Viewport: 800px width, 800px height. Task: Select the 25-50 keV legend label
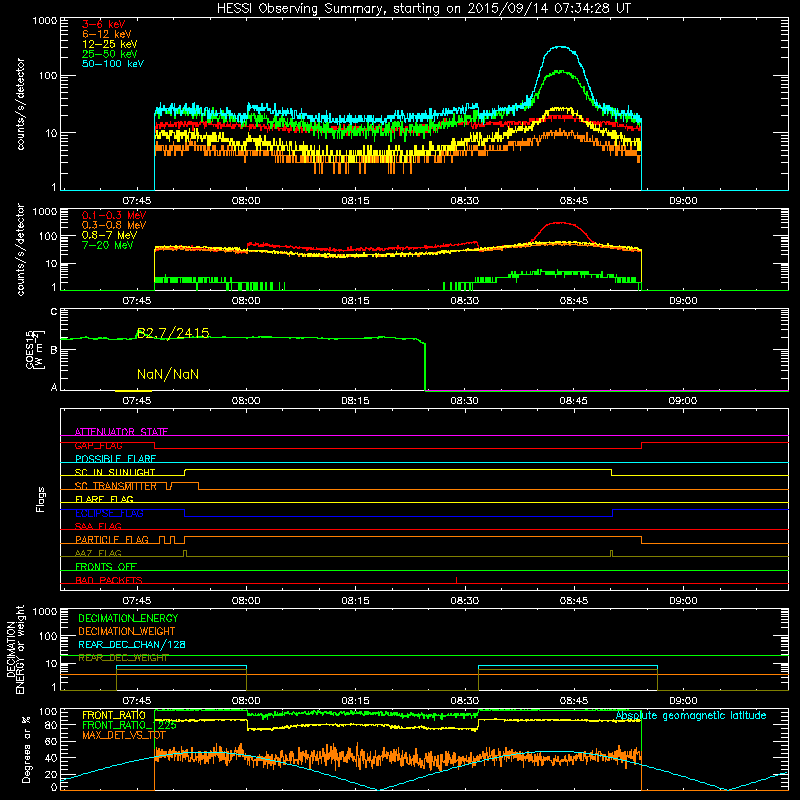tap(109, 54)
